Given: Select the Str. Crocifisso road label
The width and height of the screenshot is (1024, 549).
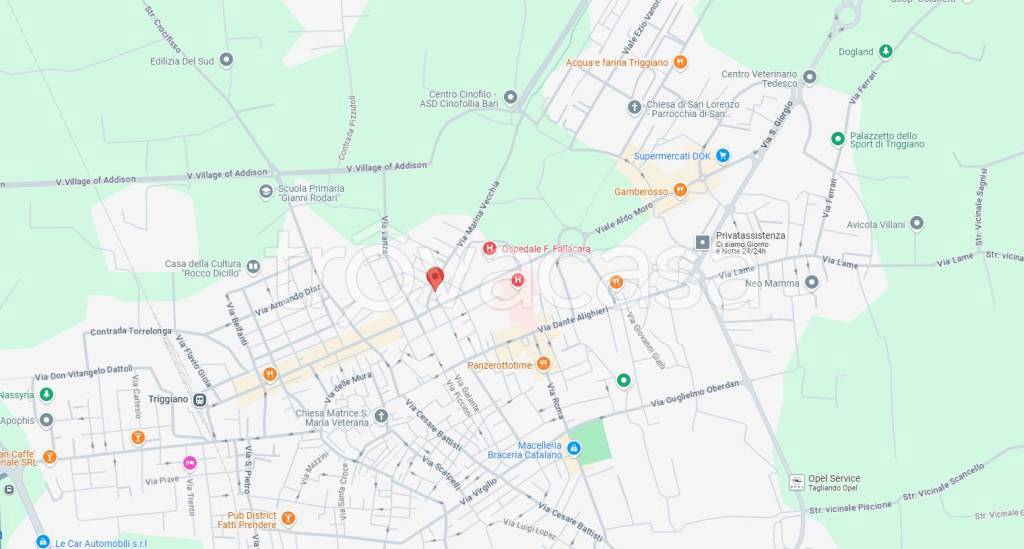Looking at the screenshot, I should [x=162, y=29].
